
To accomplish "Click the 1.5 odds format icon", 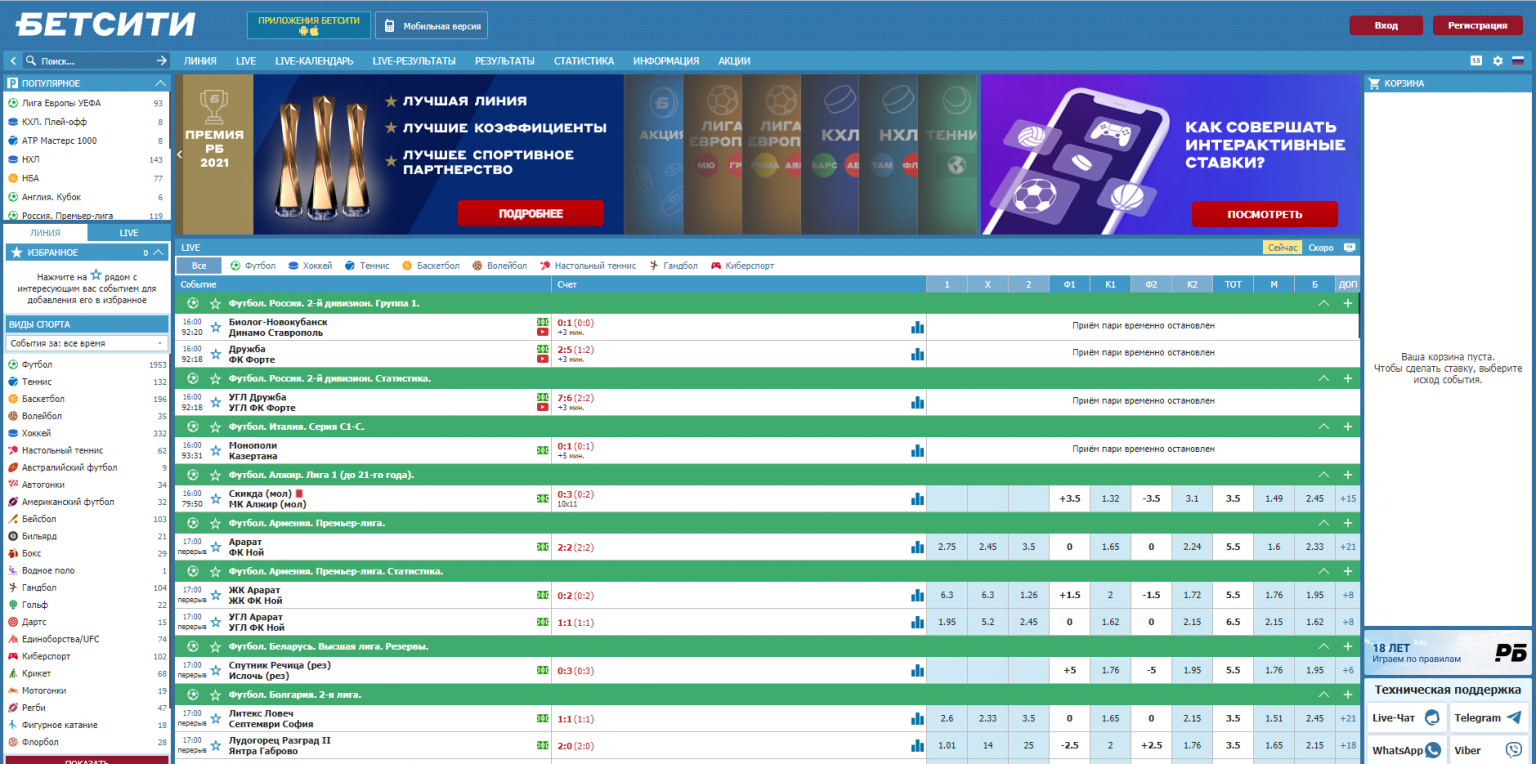I will 1476,61.
